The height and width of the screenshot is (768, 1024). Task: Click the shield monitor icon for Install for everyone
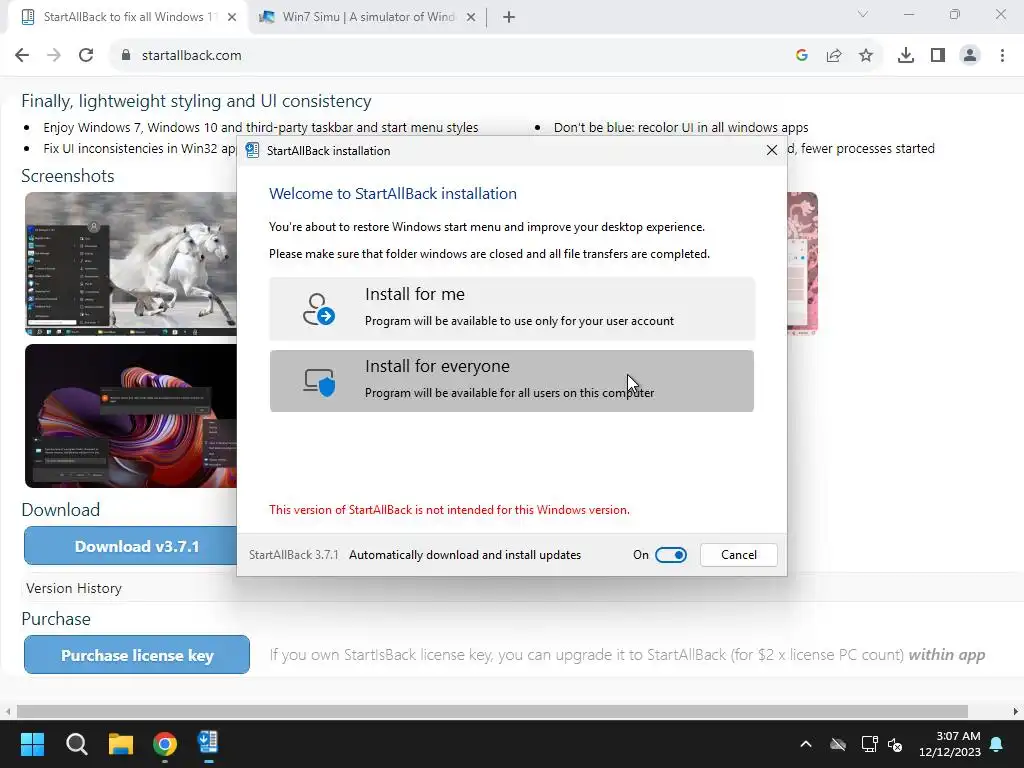319,381
